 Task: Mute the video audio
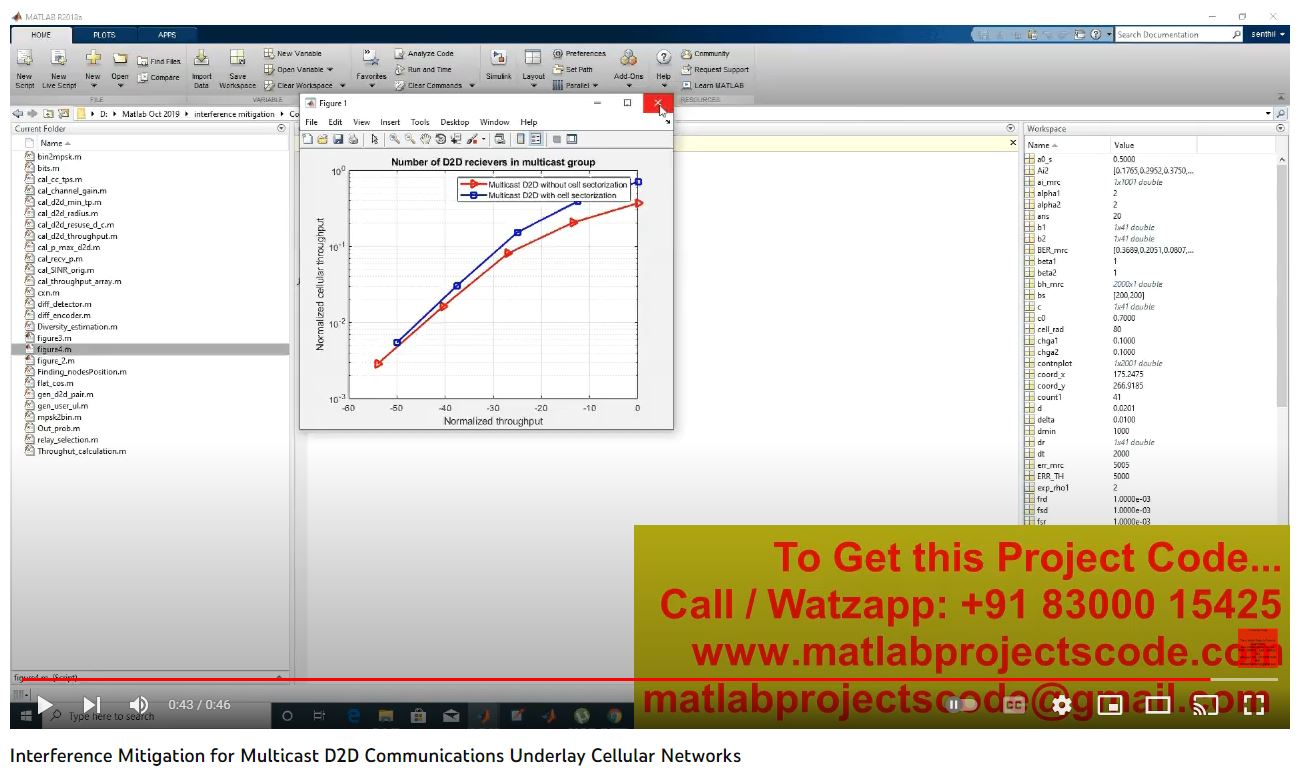tap(139, 705)
